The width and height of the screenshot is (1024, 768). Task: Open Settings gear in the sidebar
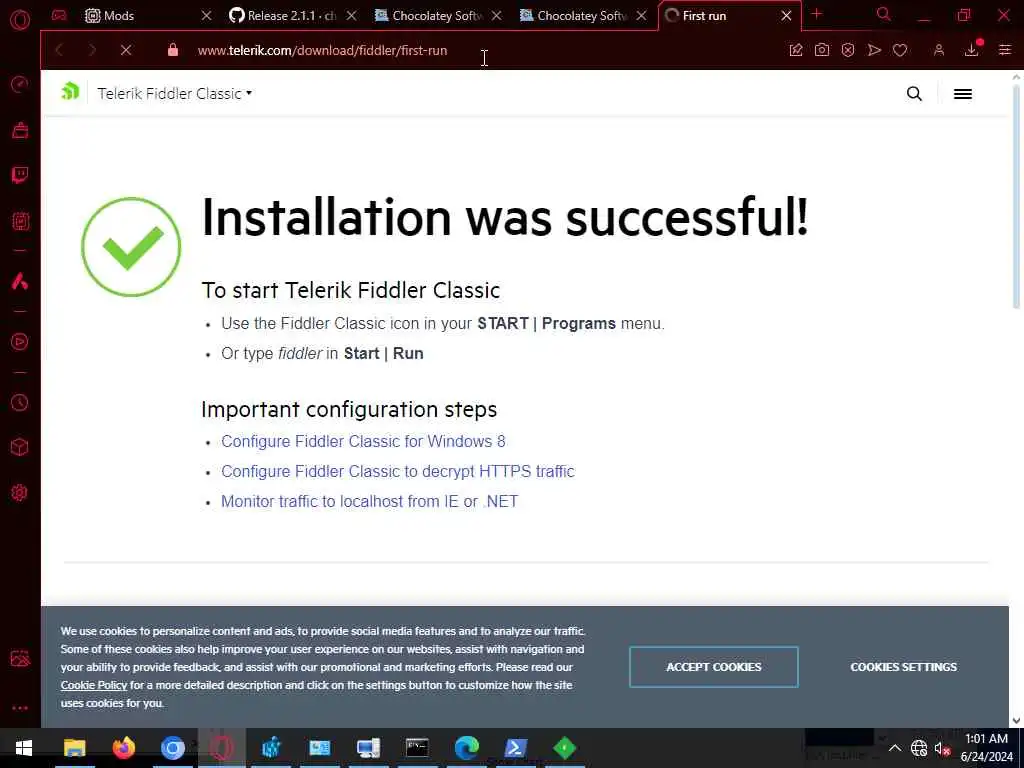tap(20, 492)
